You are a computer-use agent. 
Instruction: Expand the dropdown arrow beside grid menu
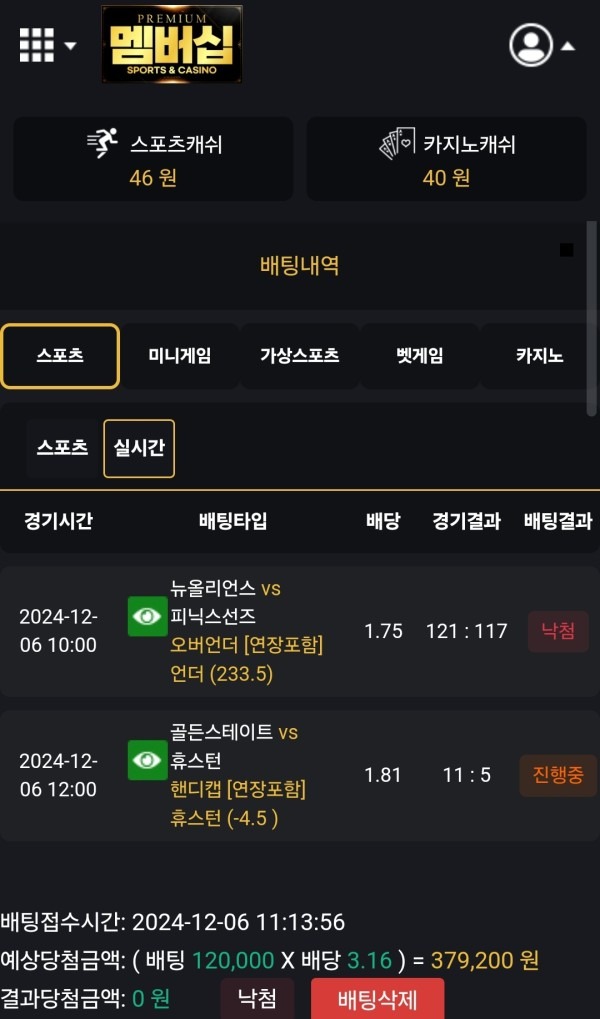point(68,47)
